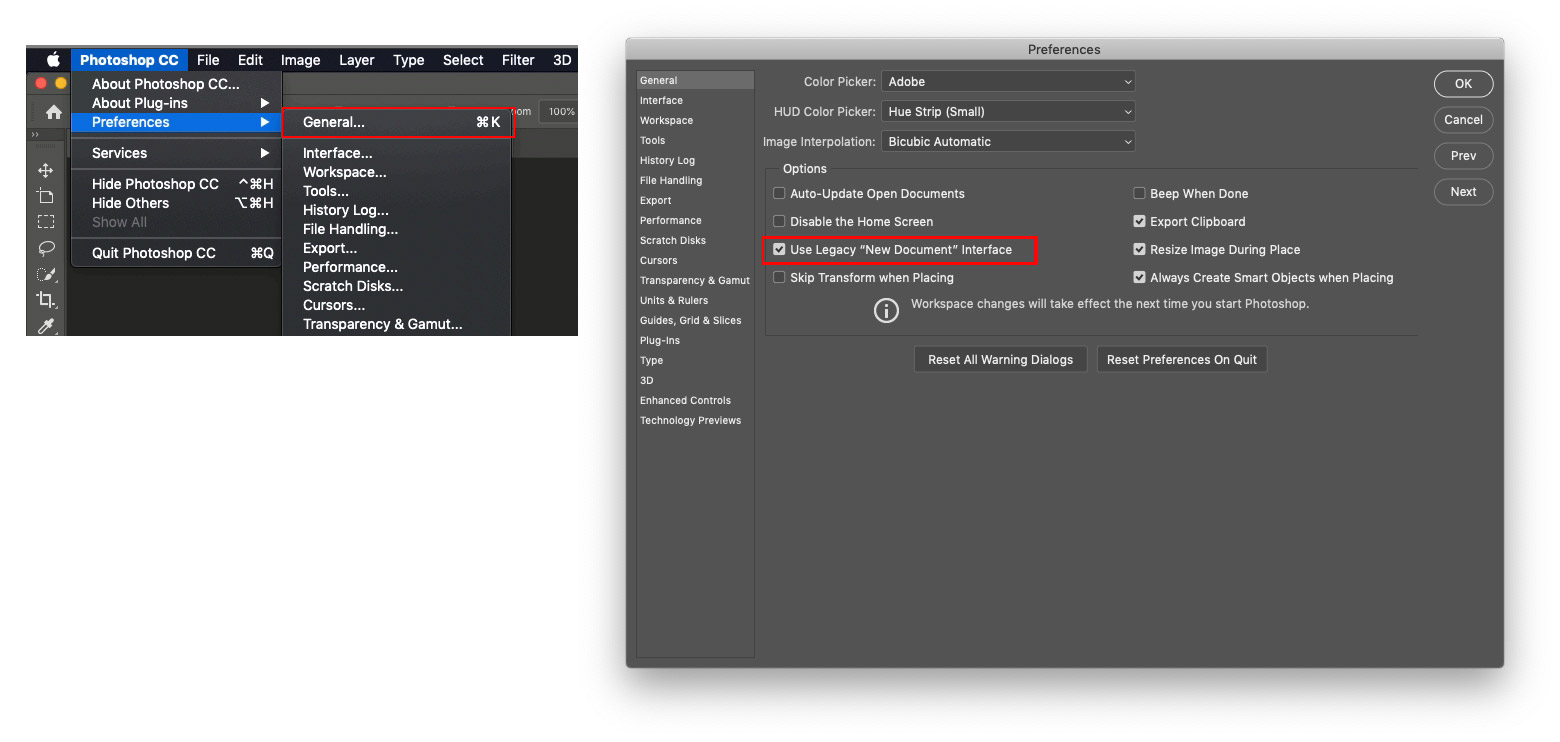The height and width of the screenshot is (742, 1560).
Task: Select the Eyedropper tool
Action: click(x=46, y=325)
